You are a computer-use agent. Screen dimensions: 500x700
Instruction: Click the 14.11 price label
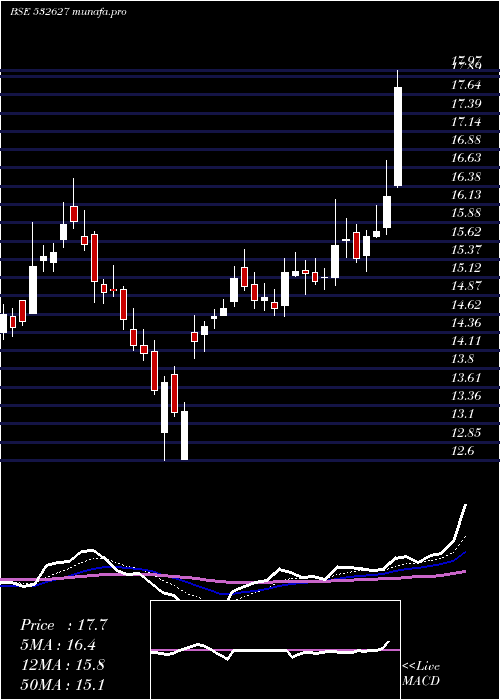point(466,341)
